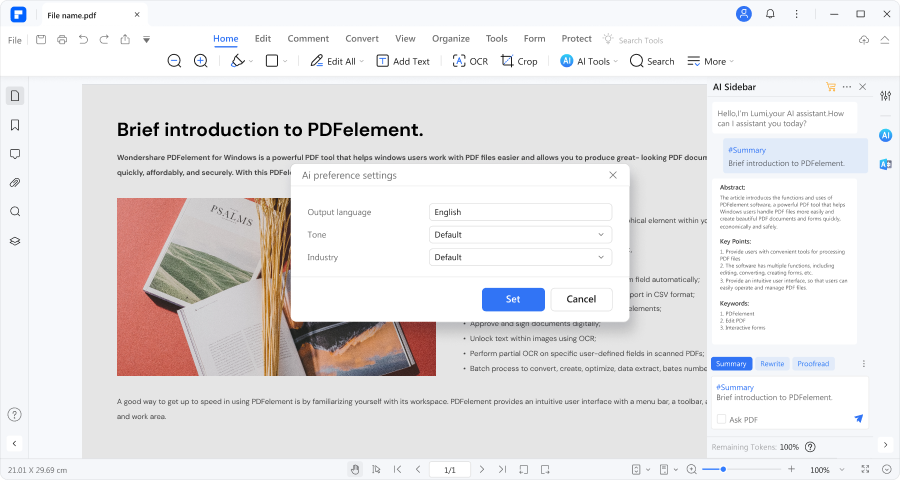Screen dimensions: 900x480
Task: Select the highlighter tool
Action: tap(237, 61)
